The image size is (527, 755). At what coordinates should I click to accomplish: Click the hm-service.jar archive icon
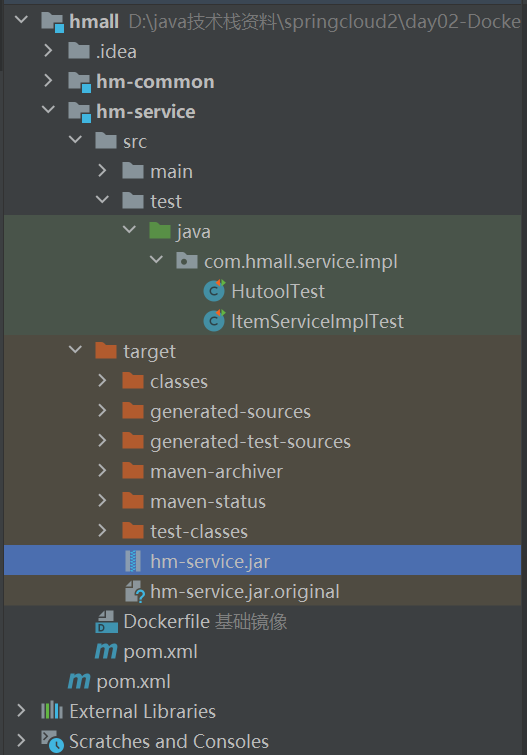(x=133, y=561)
